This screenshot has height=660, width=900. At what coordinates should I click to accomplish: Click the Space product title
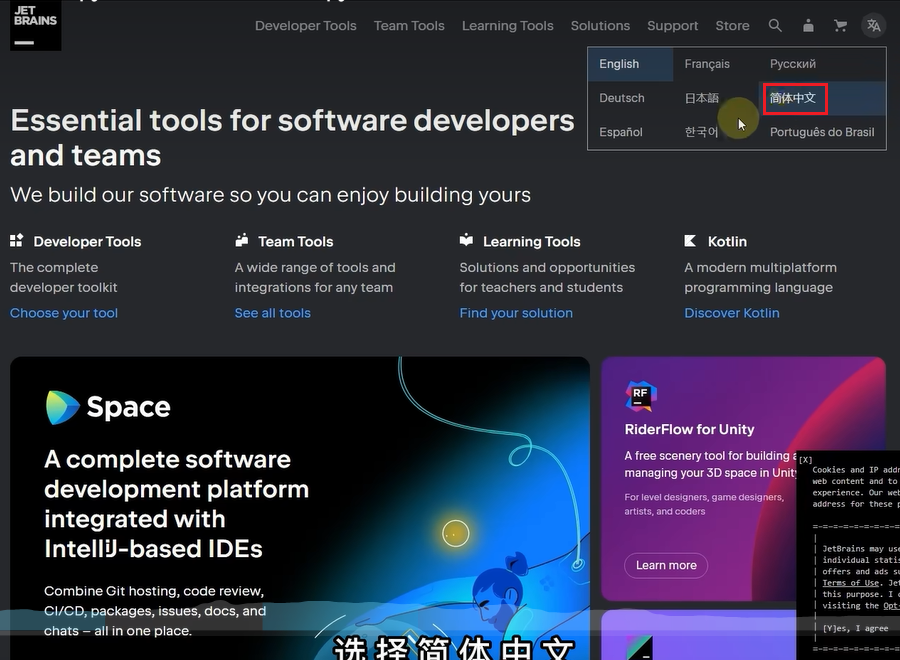click(129, 407)
